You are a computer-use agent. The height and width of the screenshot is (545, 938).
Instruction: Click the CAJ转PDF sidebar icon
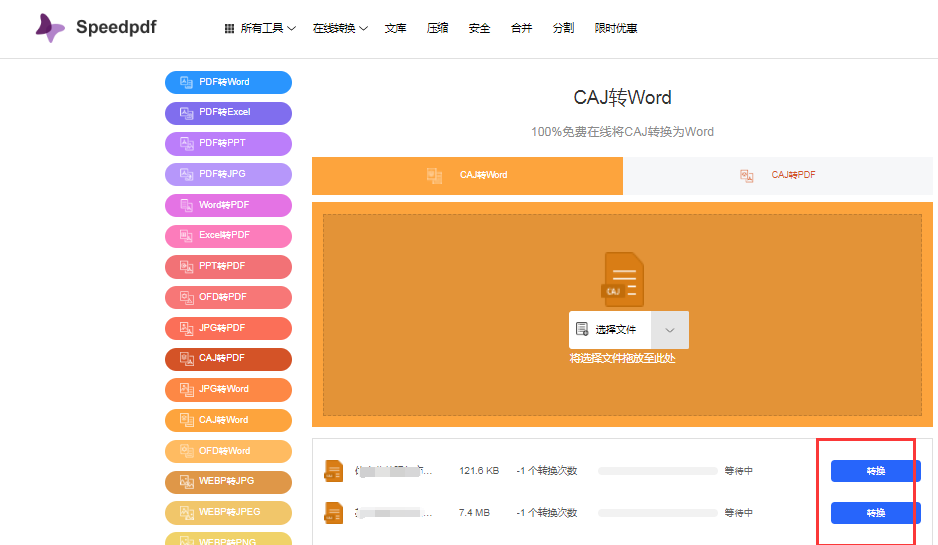coord(187,358)
